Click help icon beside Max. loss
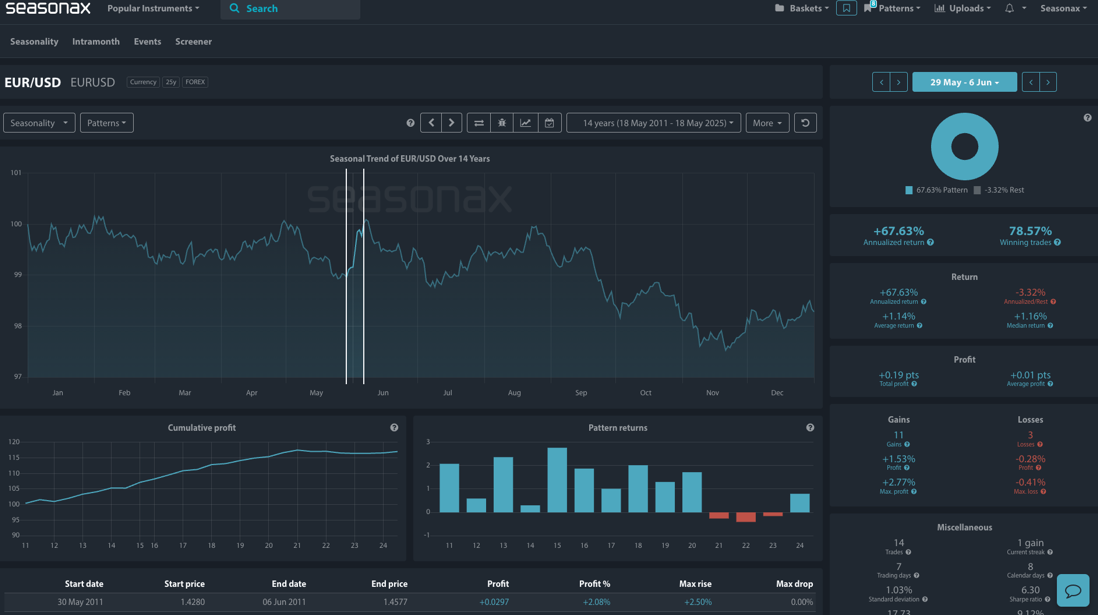This screenshot has height=615, width=1098. tap(1043, 492)
